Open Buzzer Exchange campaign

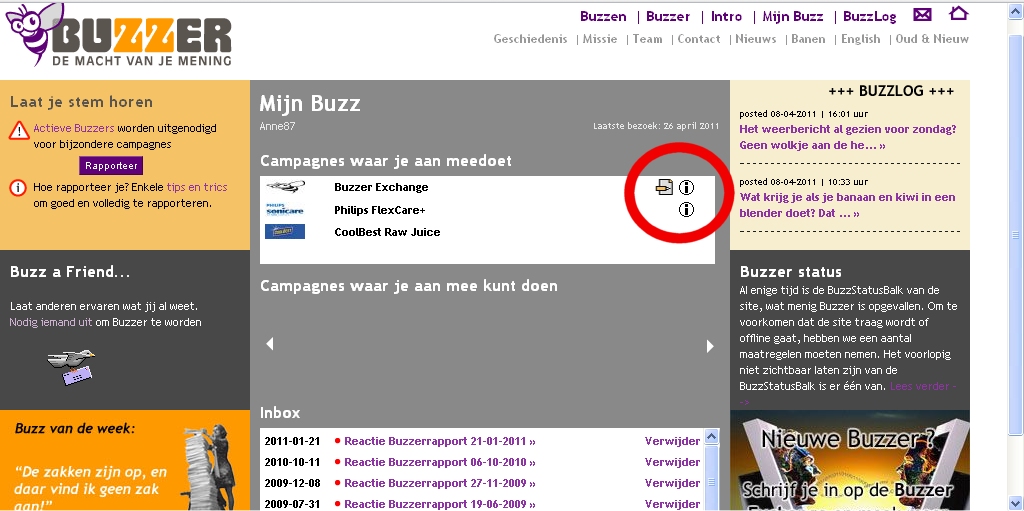381,187
